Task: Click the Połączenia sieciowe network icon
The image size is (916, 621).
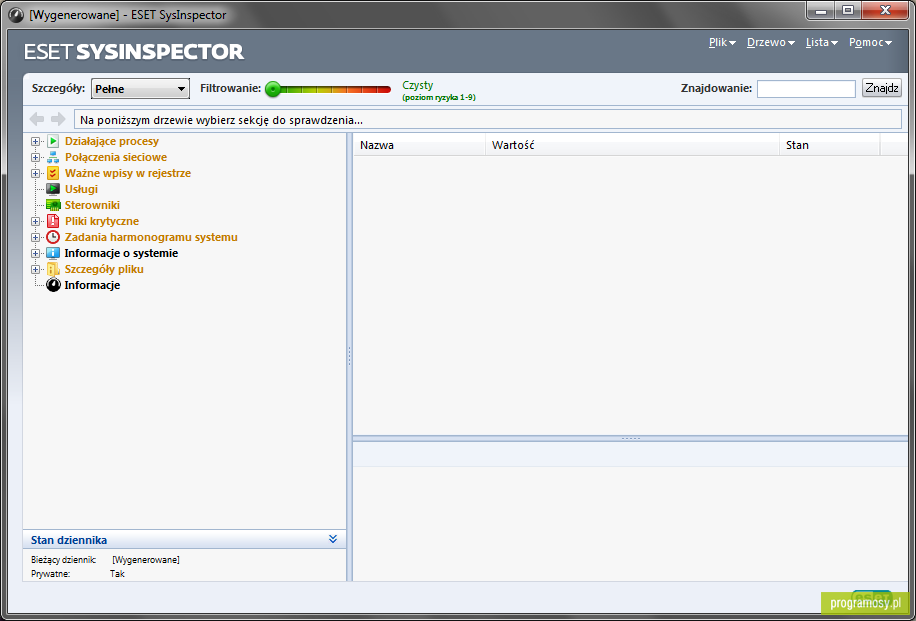Action: click(53, 157)
